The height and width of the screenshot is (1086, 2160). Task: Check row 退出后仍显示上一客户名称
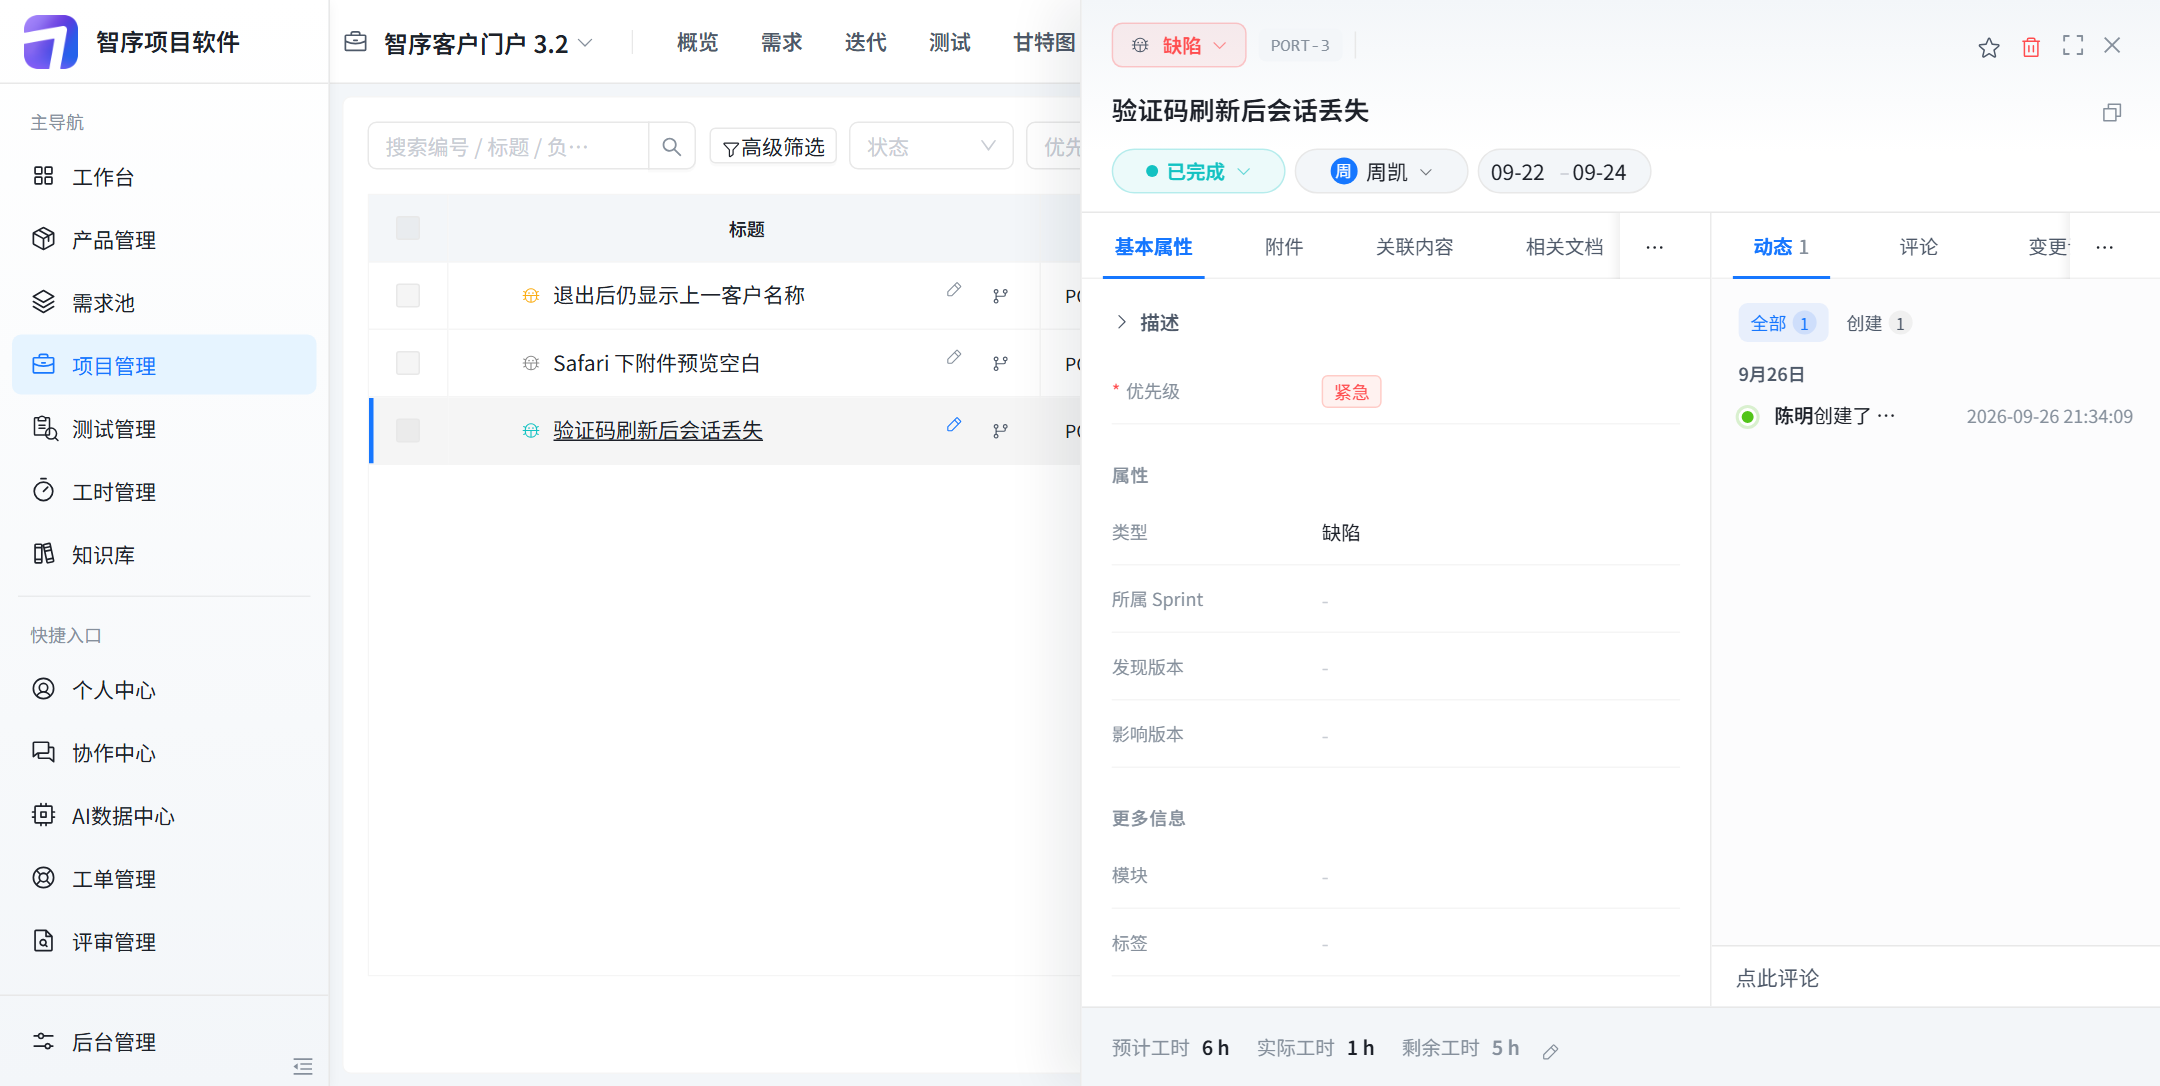coord(408,295)
